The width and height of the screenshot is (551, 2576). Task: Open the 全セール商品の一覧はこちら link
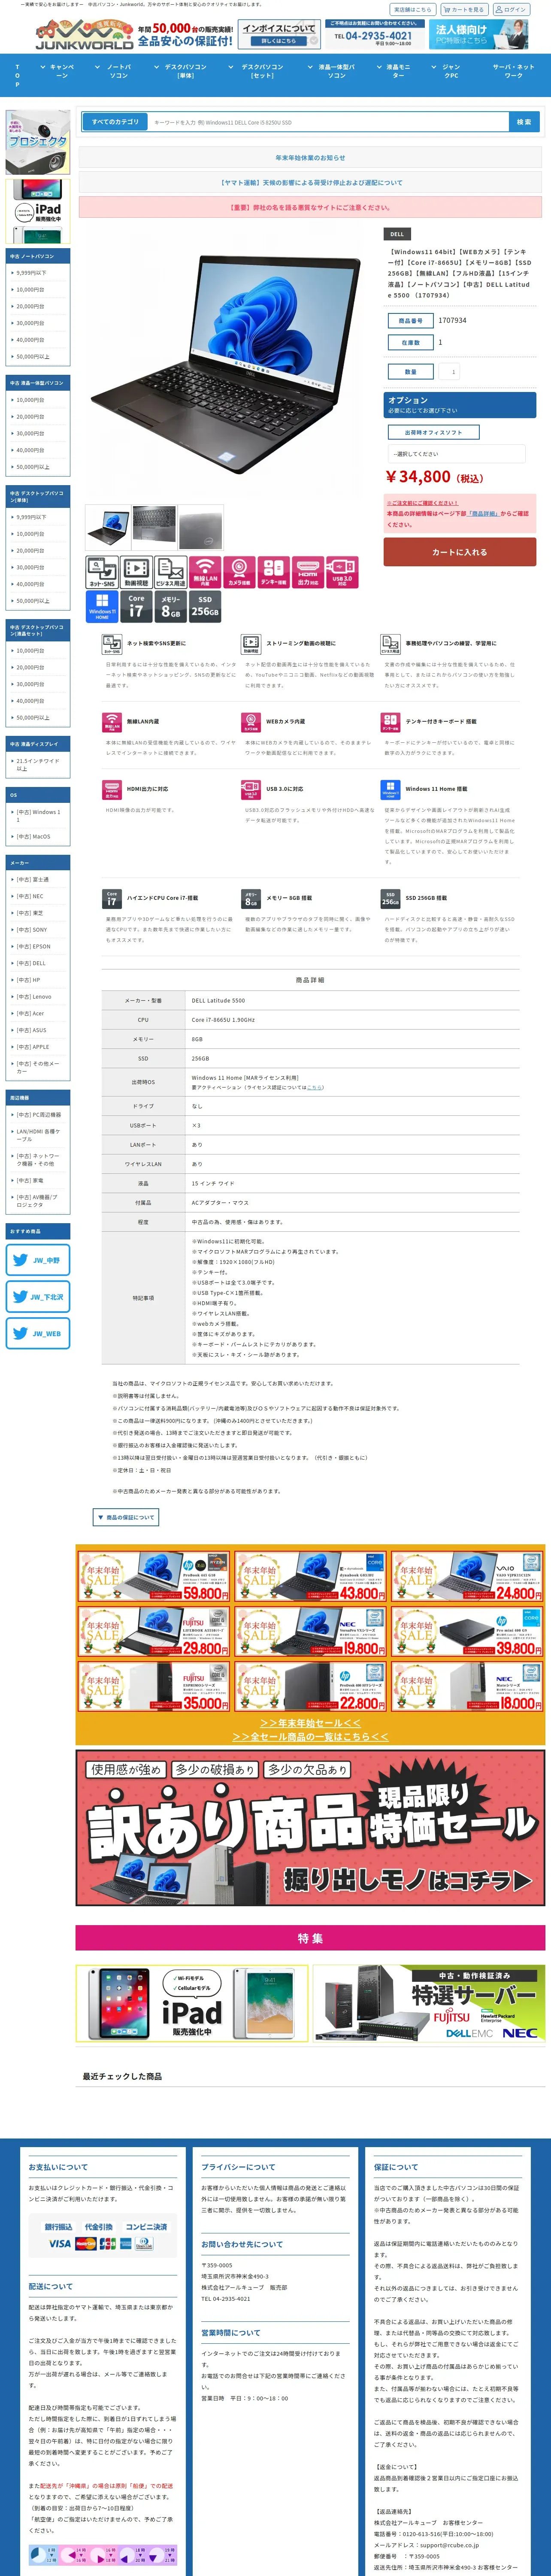(x=310, y=1737)
